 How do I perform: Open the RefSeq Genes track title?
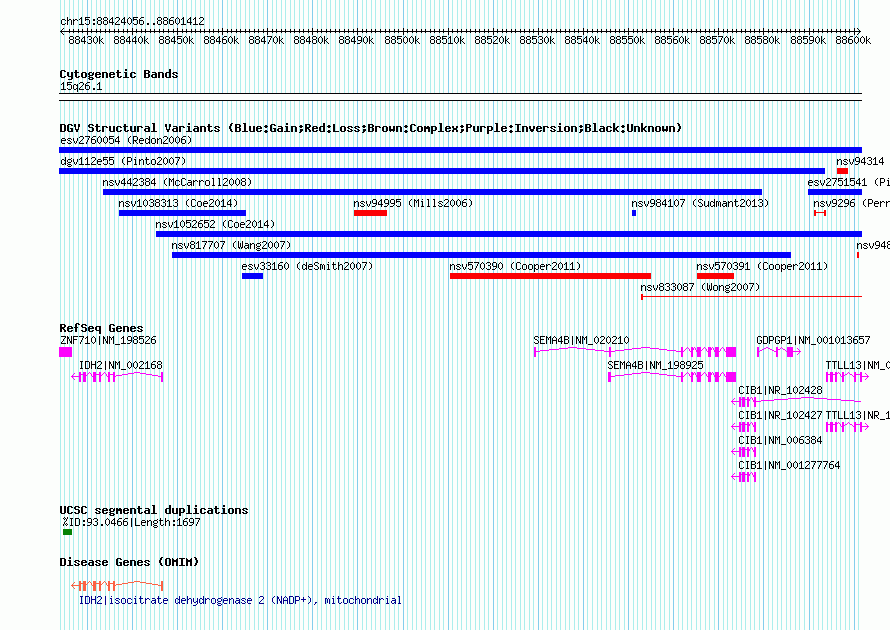coord(101,328)
